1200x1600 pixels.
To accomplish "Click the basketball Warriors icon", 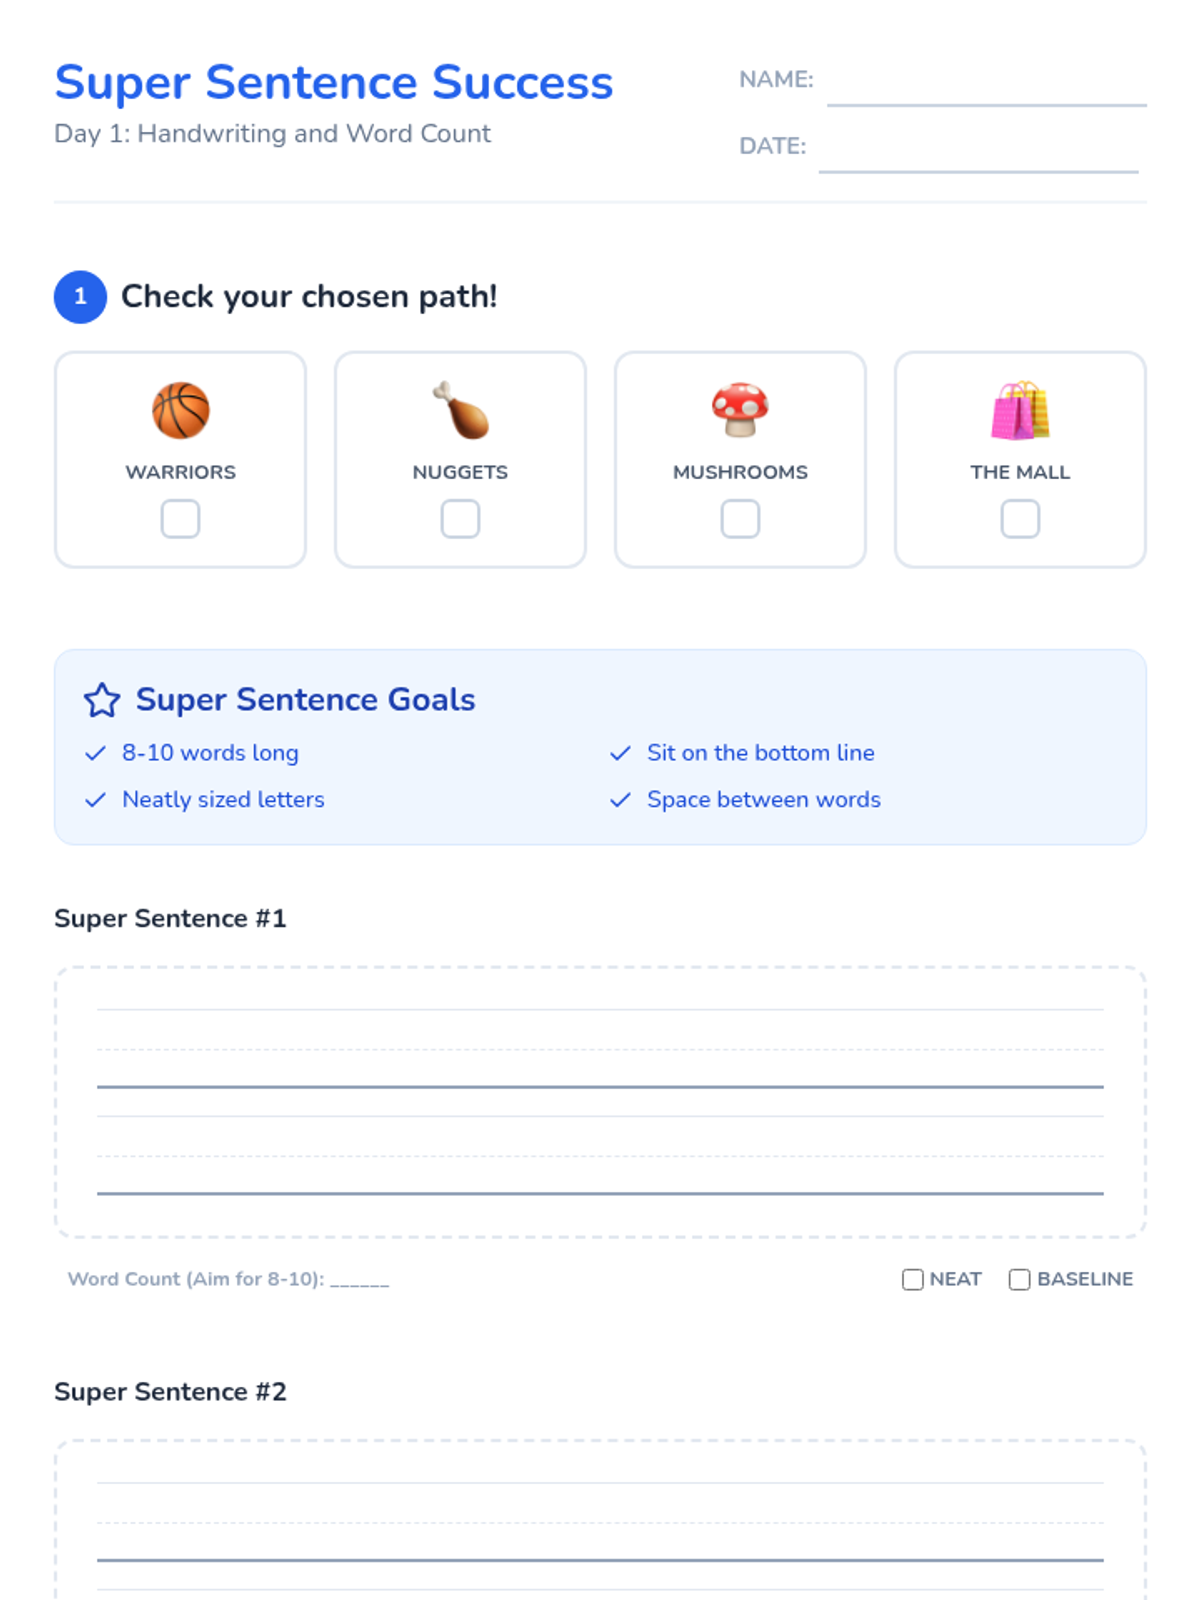I will (x=181, y=410).
